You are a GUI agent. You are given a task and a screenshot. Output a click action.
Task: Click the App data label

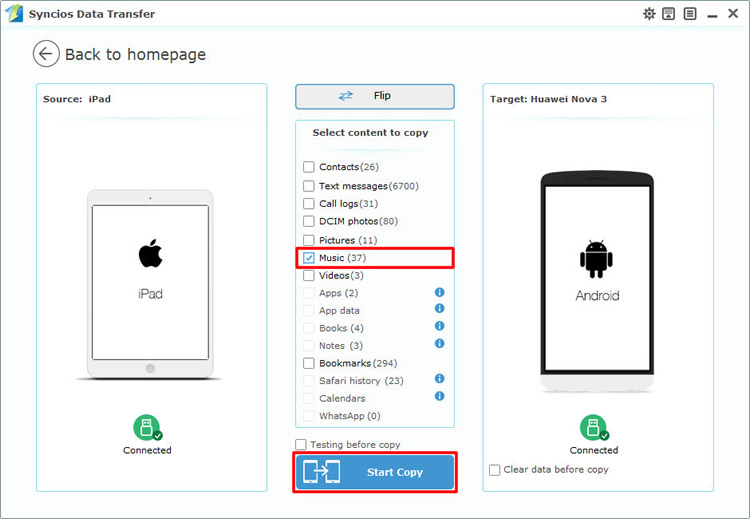[339, 311]
